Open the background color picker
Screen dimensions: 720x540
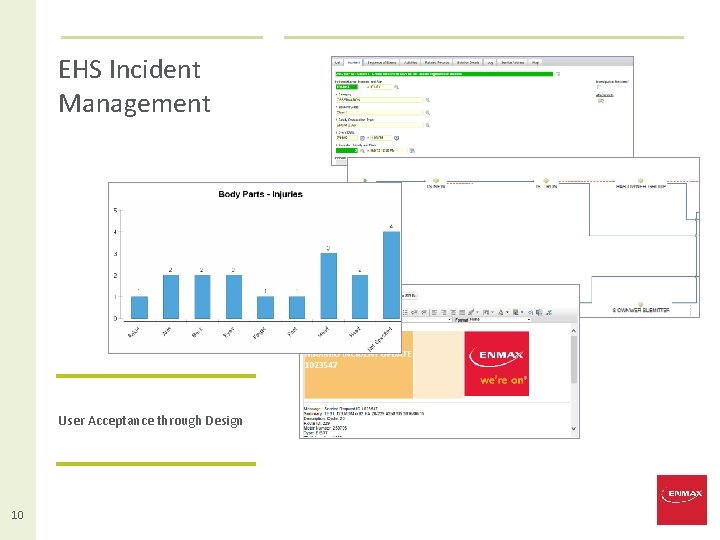[x=515, y=312]
